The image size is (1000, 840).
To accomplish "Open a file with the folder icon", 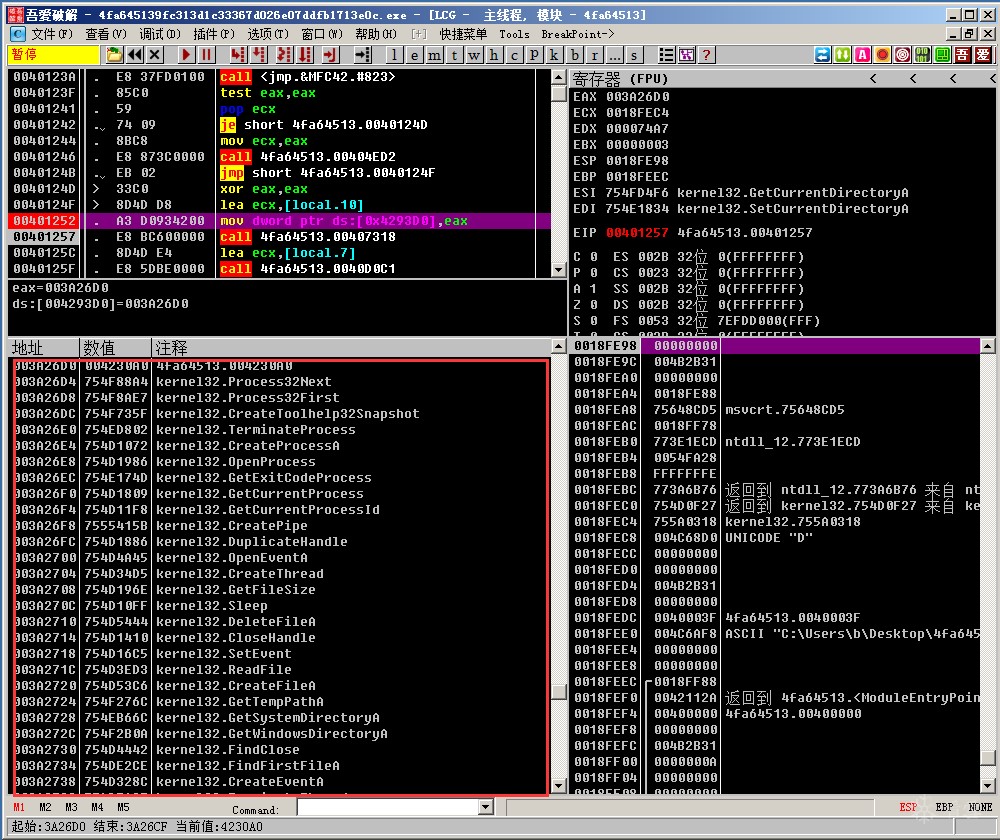I will pyautogui.click(x=114, y=55).
